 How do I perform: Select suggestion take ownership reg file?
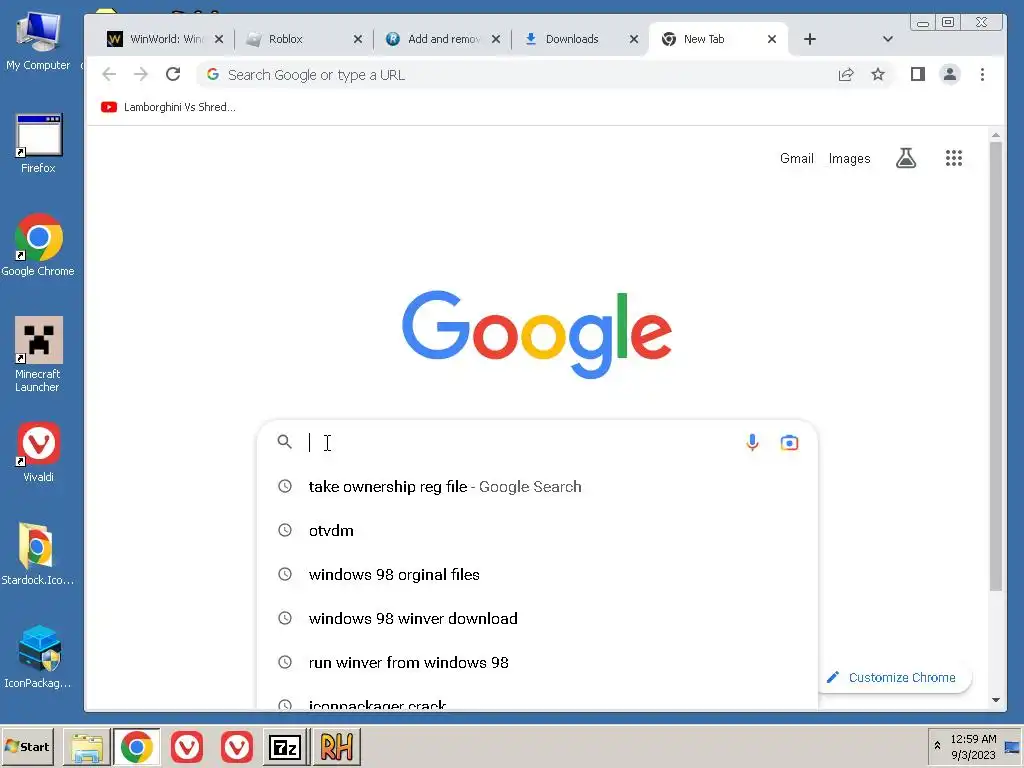(537, 487)
